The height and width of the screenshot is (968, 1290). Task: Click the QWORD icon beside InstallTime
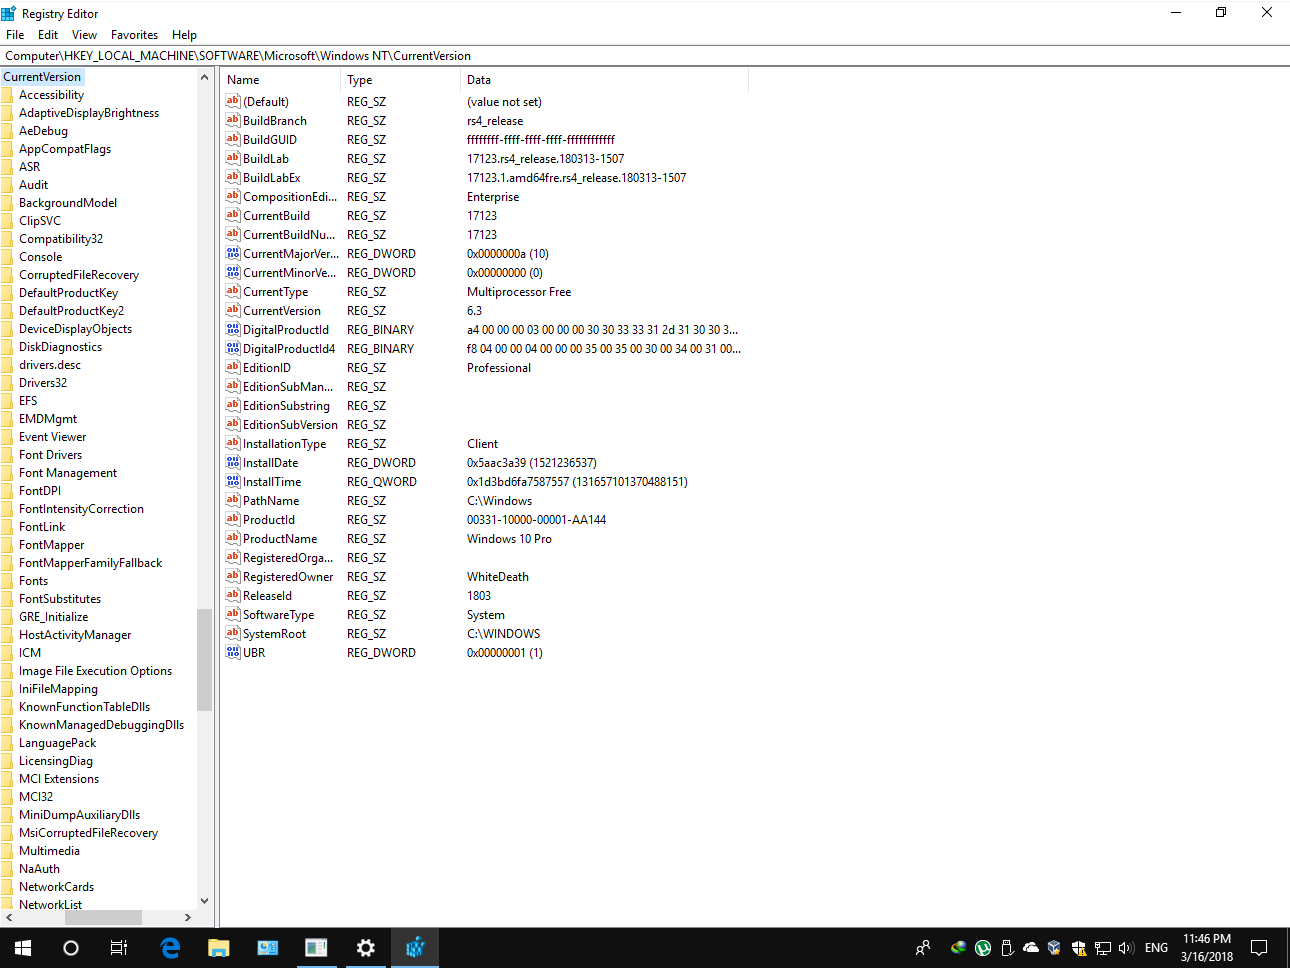(233, 481)
